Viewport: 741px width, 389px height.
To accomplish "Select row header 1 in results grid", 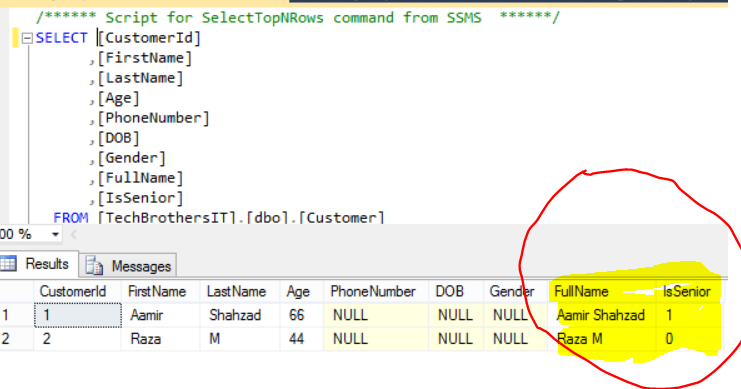I will [17, 315].
